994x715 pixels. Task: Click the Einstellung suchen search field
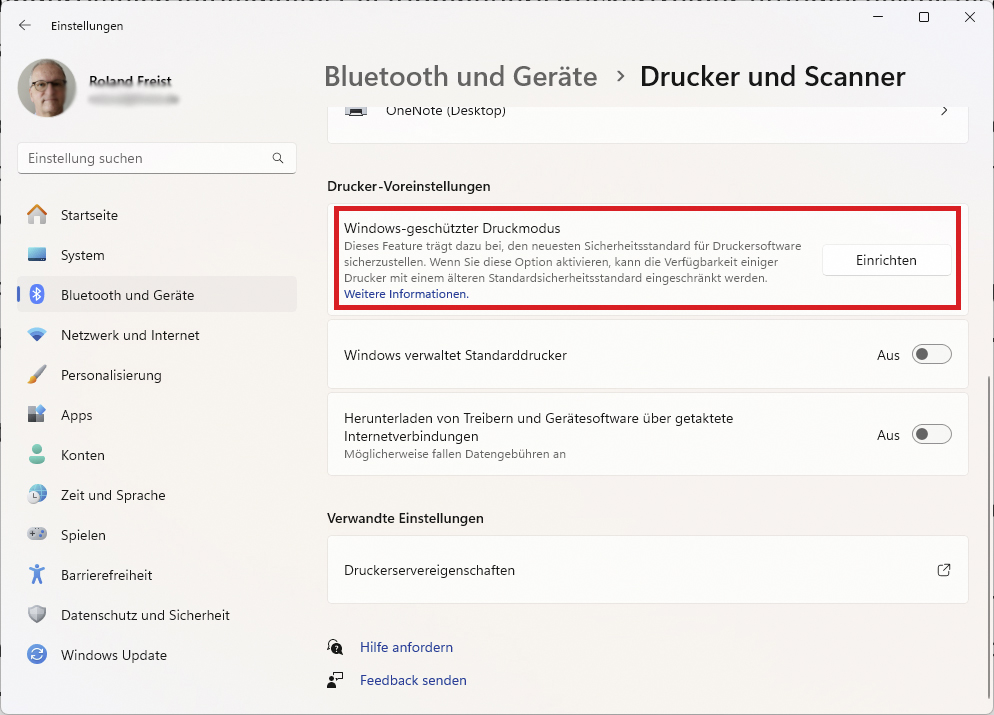(x=157, y=158)
